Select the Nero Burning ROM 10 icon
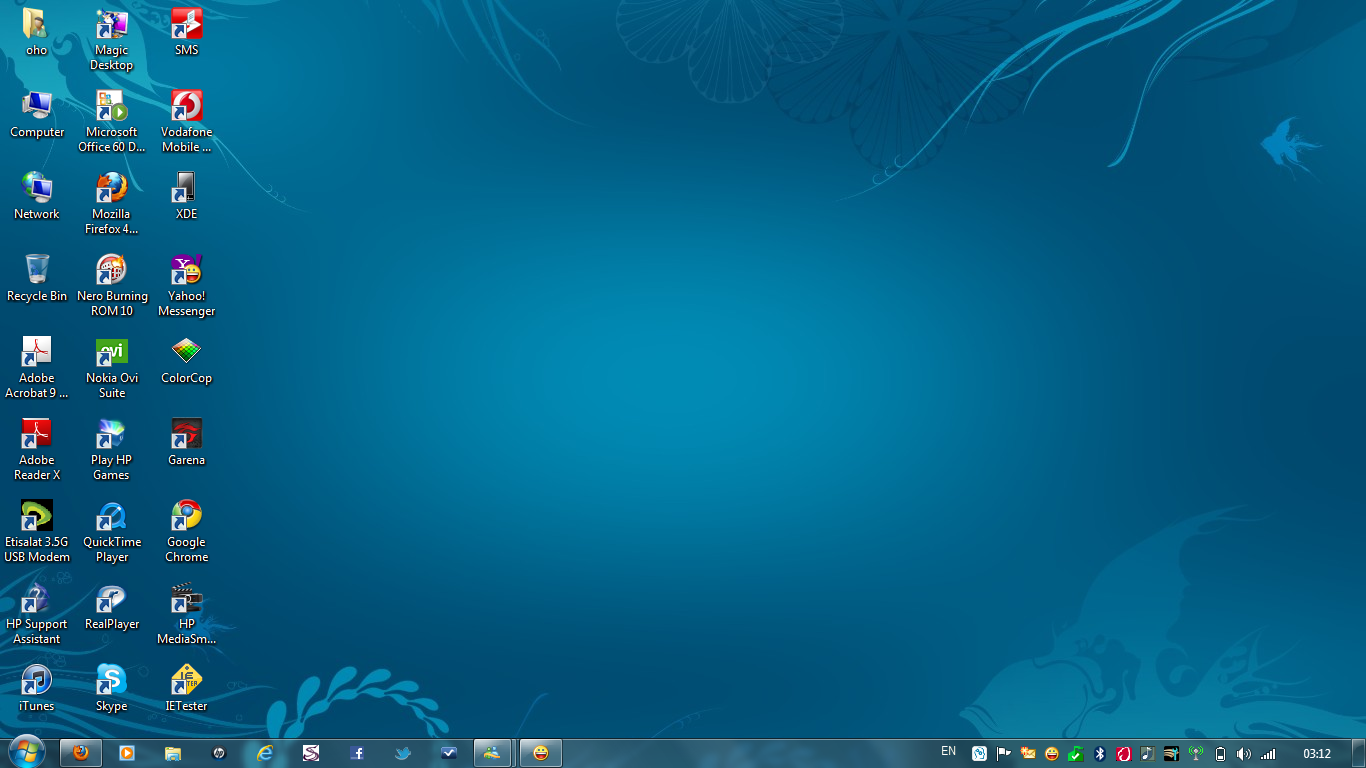This screenshot has width=1366, height=768. click(x=111, y=270)
